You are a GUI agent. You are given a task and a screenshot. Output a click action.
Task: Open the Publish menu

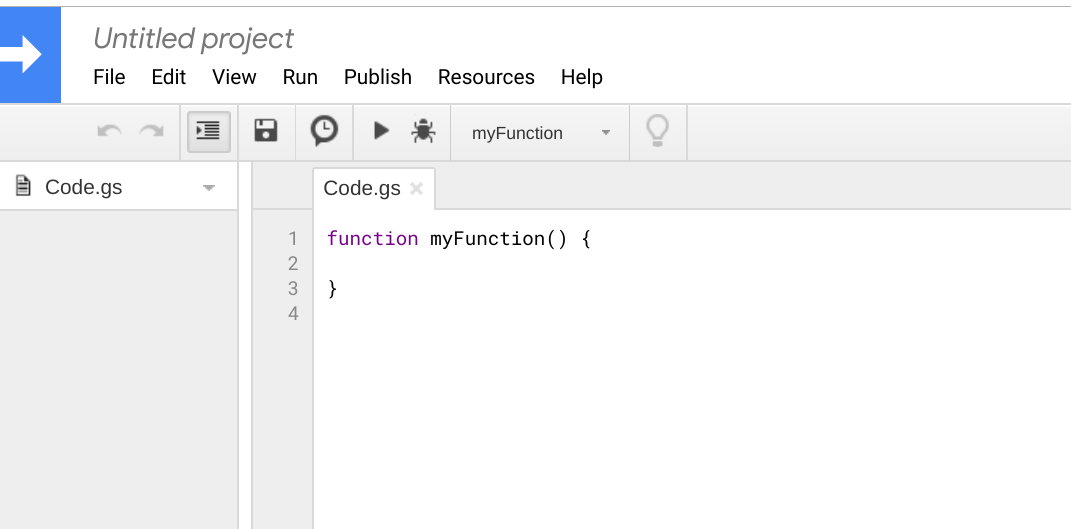click(377, 77)
